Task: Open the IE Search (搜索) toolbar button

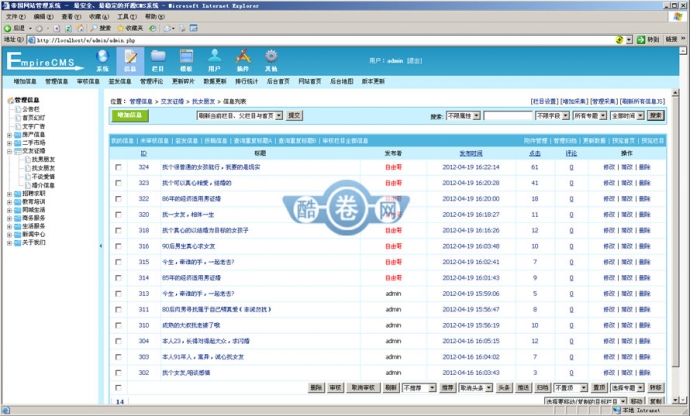Action: [101, 28]
